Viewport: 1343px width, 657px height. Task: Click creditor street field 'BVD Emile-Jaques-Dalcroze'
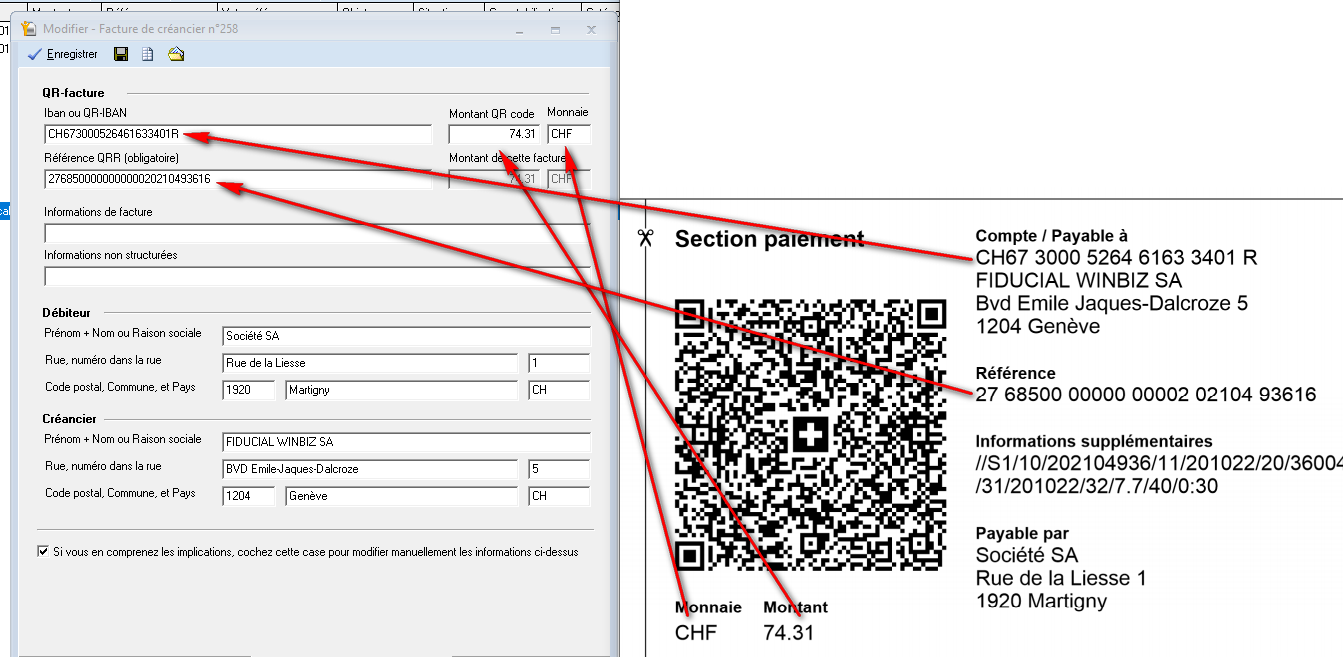[x=370, y=469]
